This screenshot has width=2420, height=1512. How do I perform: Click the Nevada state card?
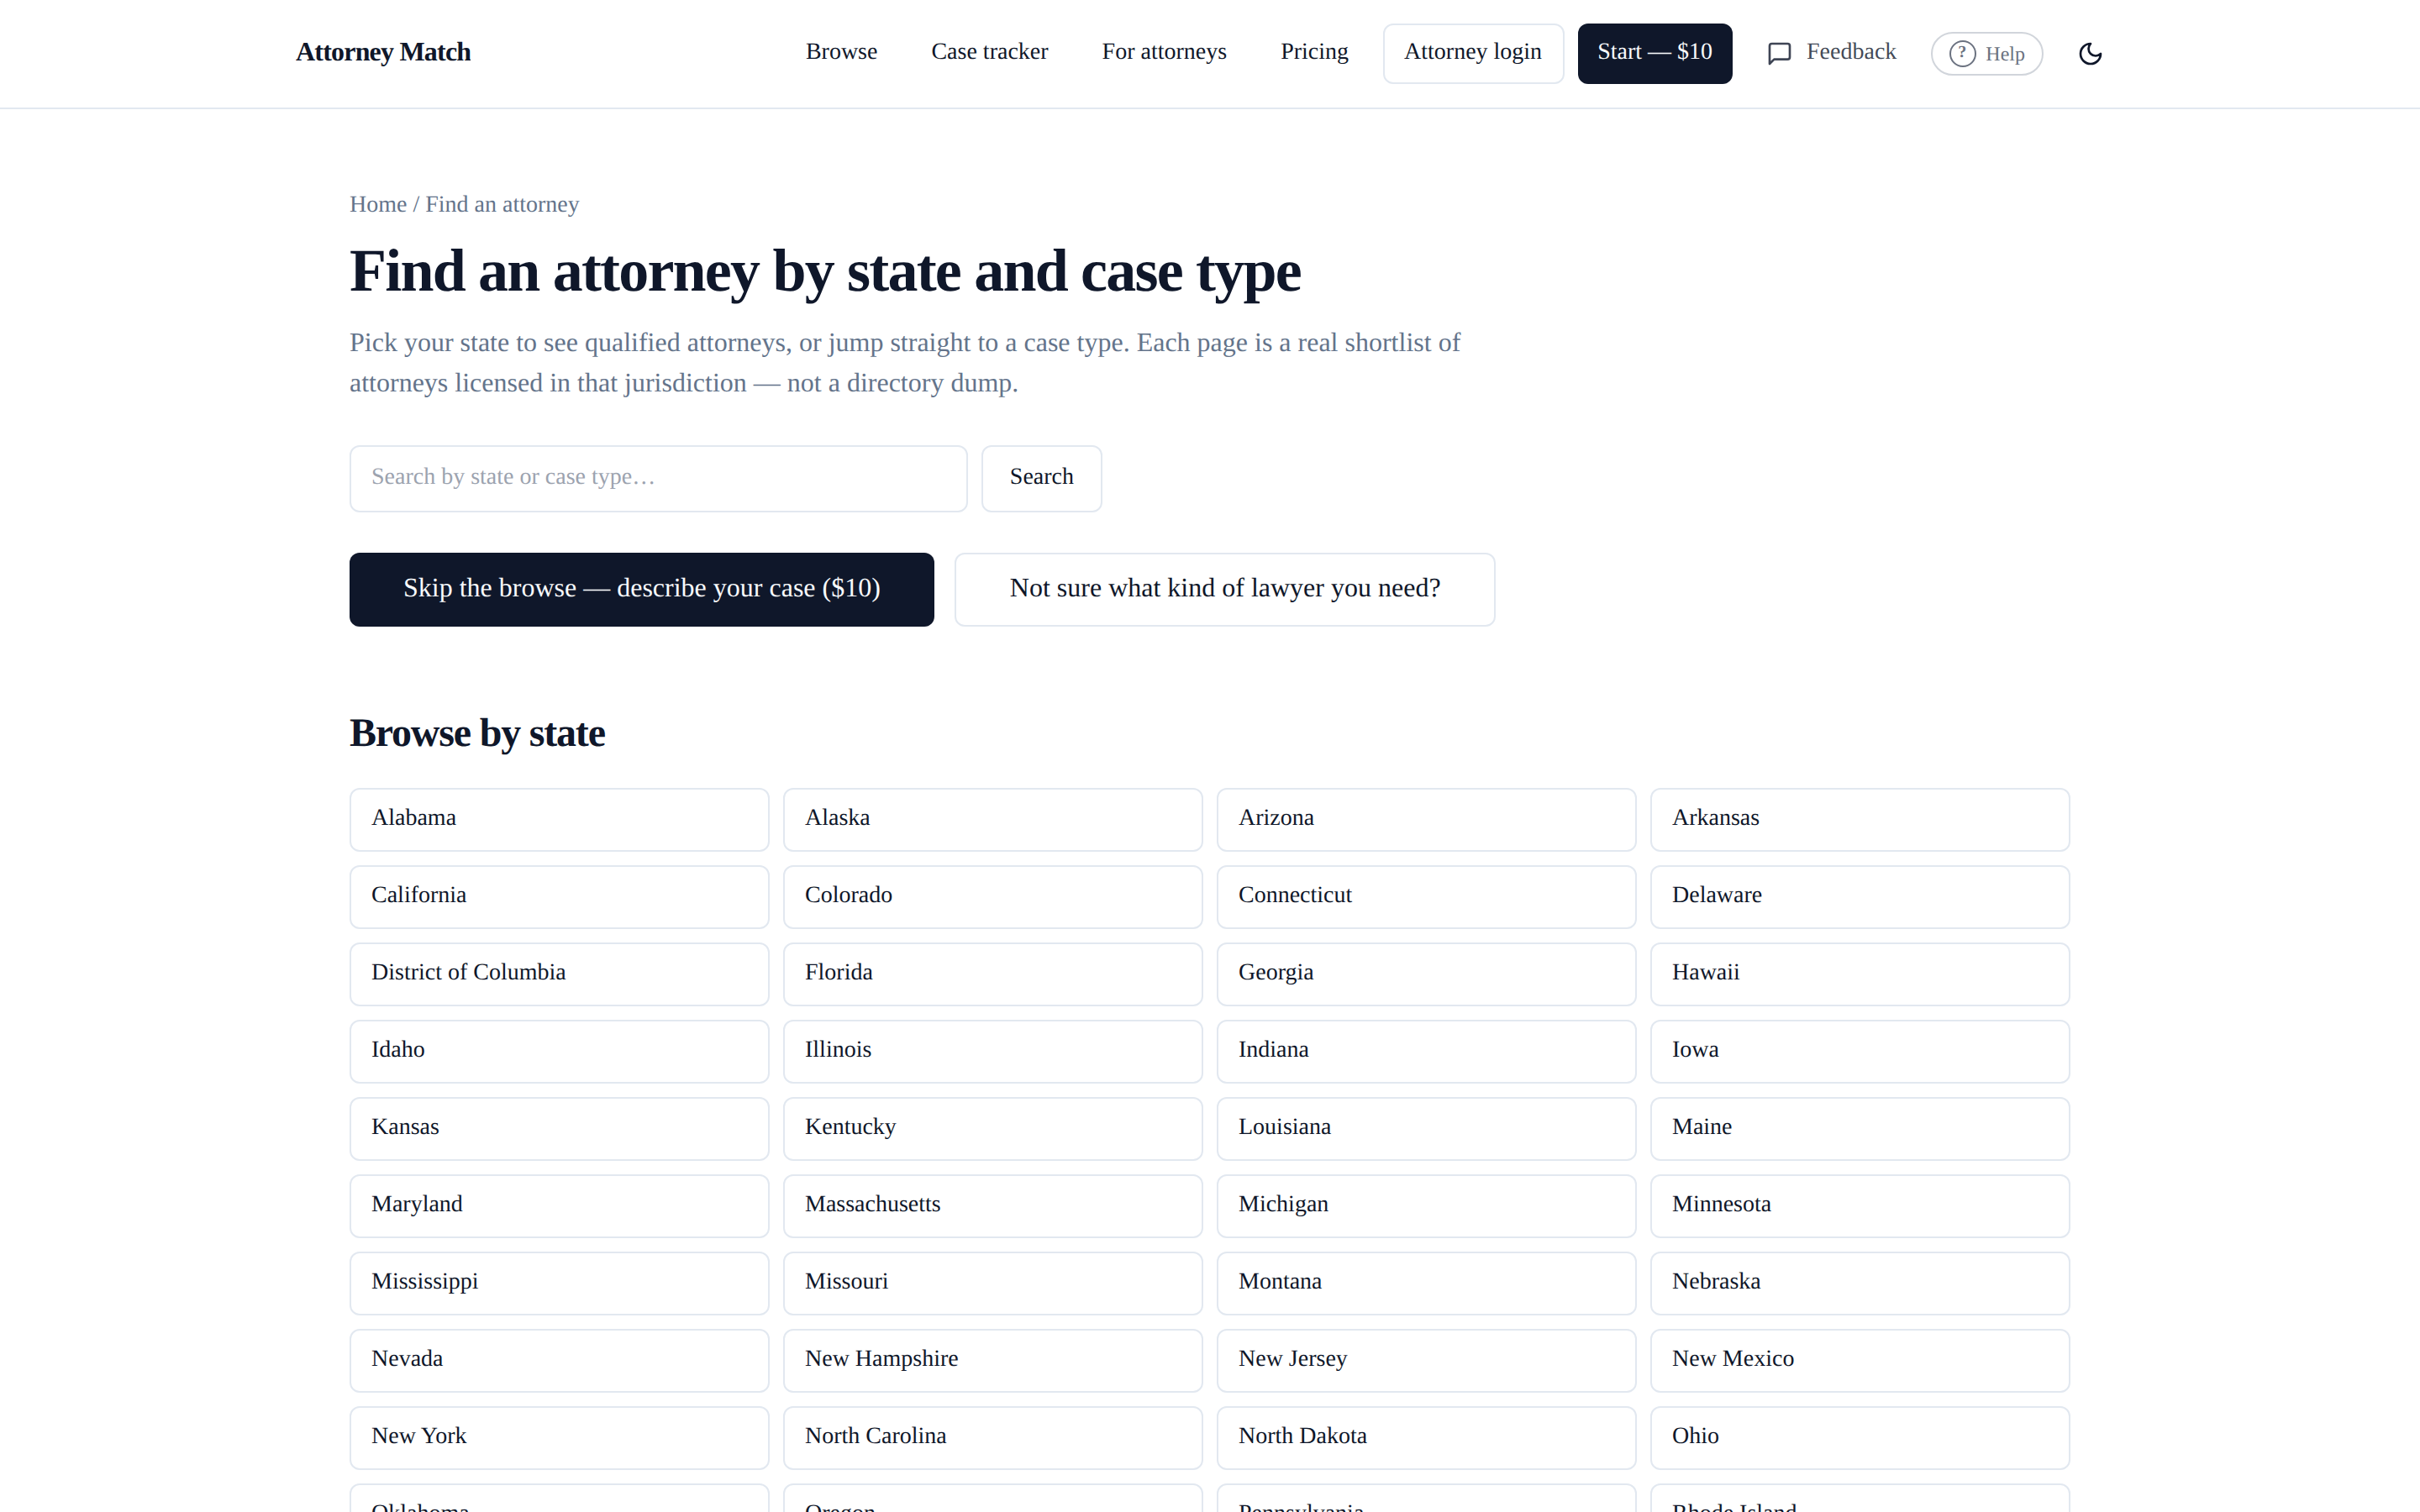tap(559, 1360)
